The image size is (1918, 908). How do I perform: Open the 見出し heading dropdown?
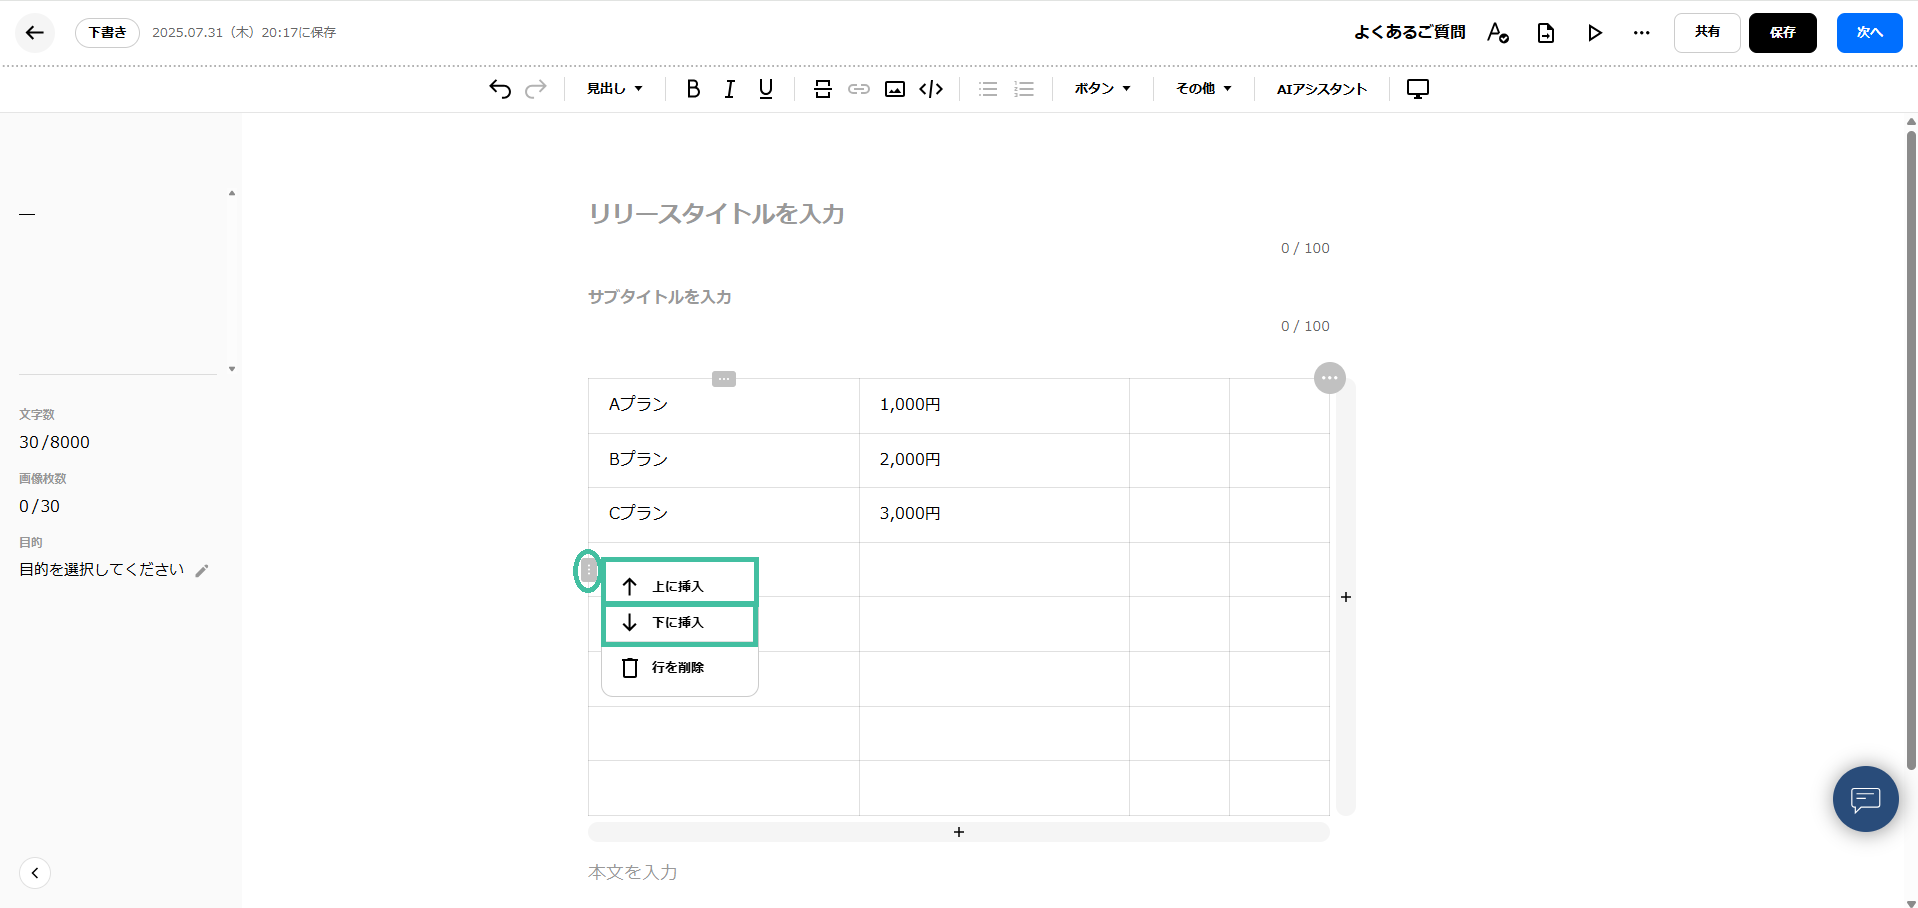point(613,89)
